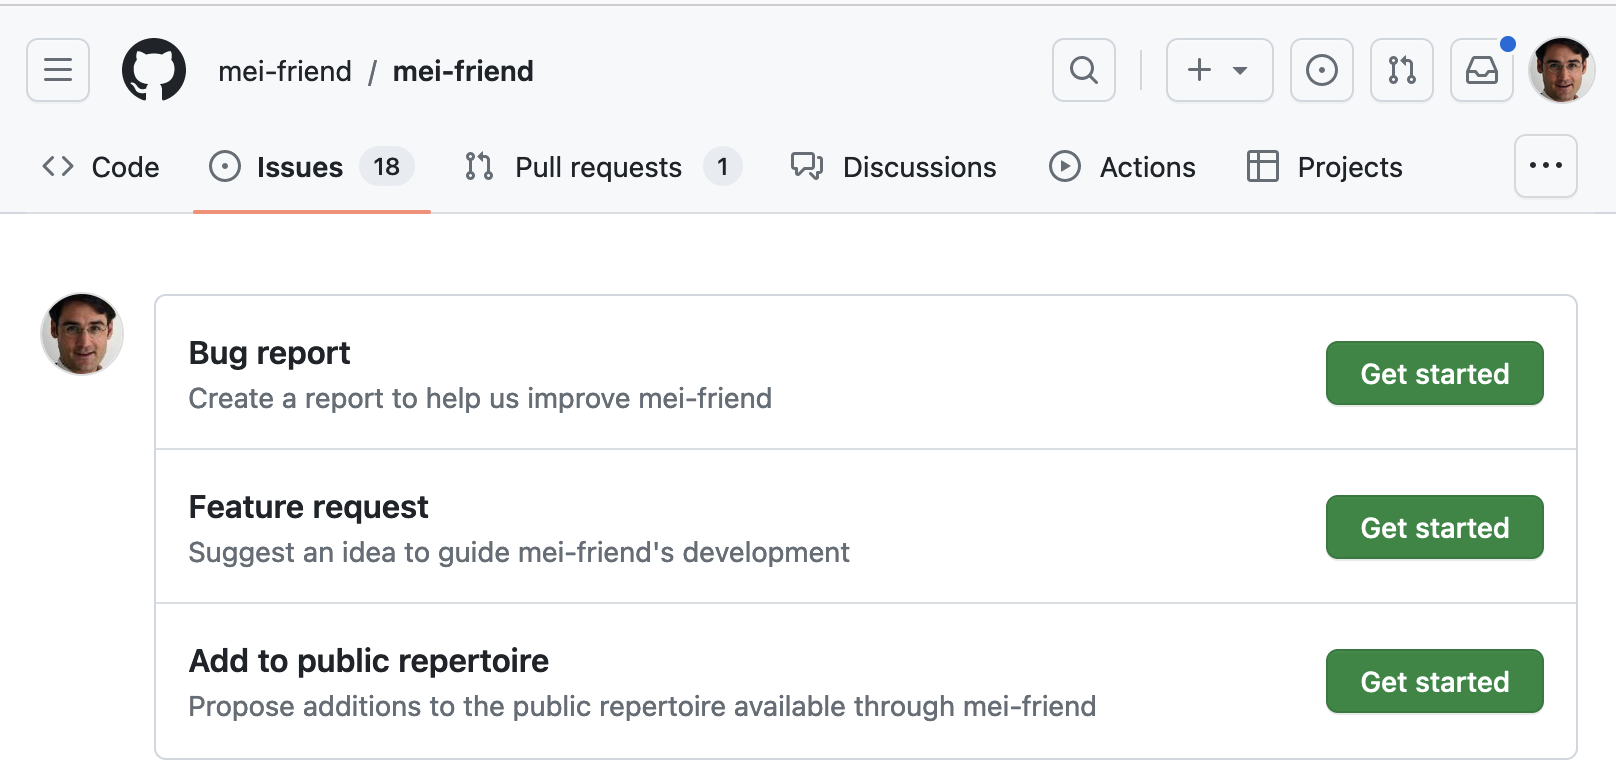The image size is (1616, 776).
Task: Click text 'Propose additions to the public repertoire'
Action: 457,706
